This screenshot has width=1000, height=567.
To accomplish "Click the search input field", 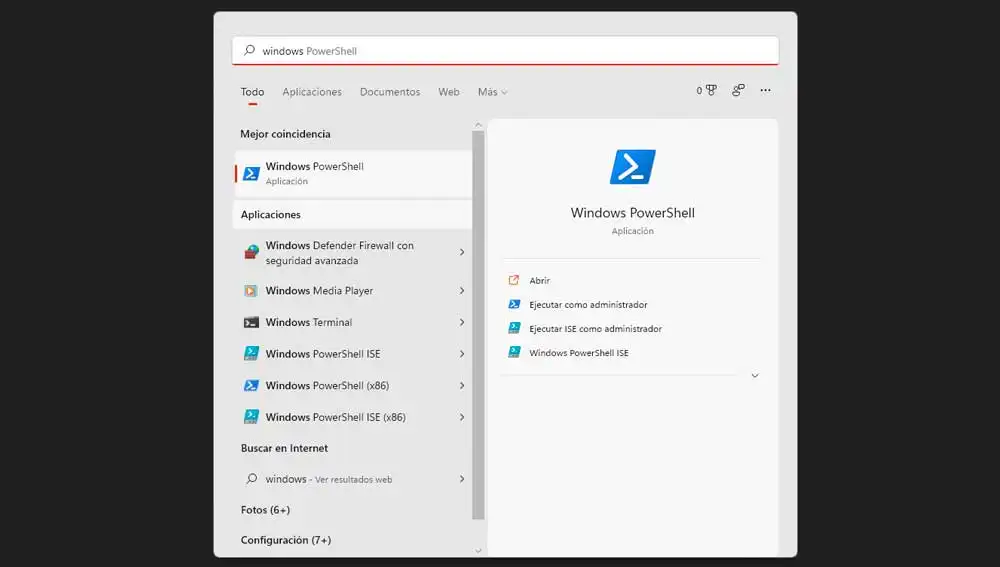I will click(x=505, y=50).
